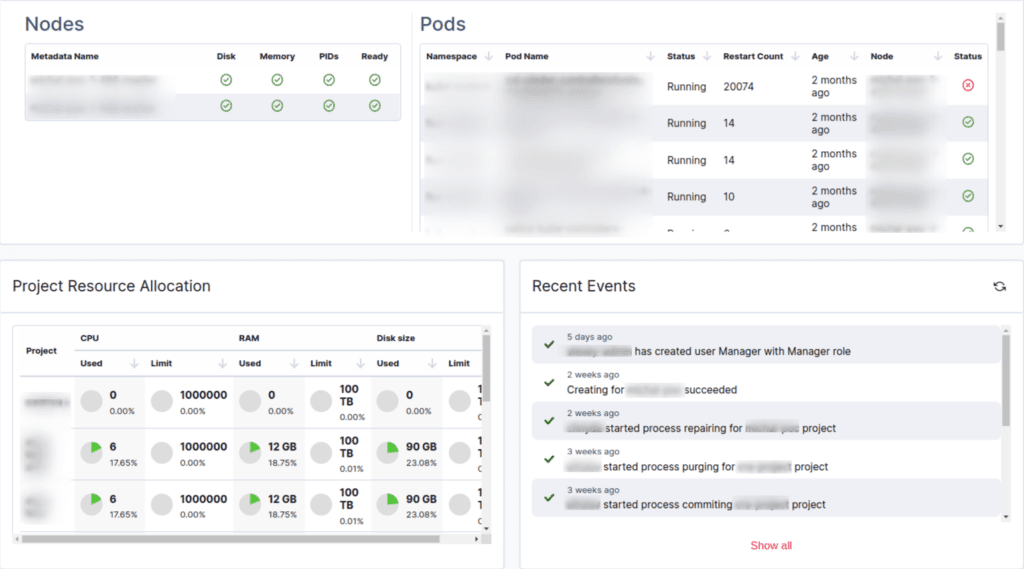The image size is (1024, 569).
Task: Click CPU usage pie chart showing 17.65%
Action: [92, 452]
